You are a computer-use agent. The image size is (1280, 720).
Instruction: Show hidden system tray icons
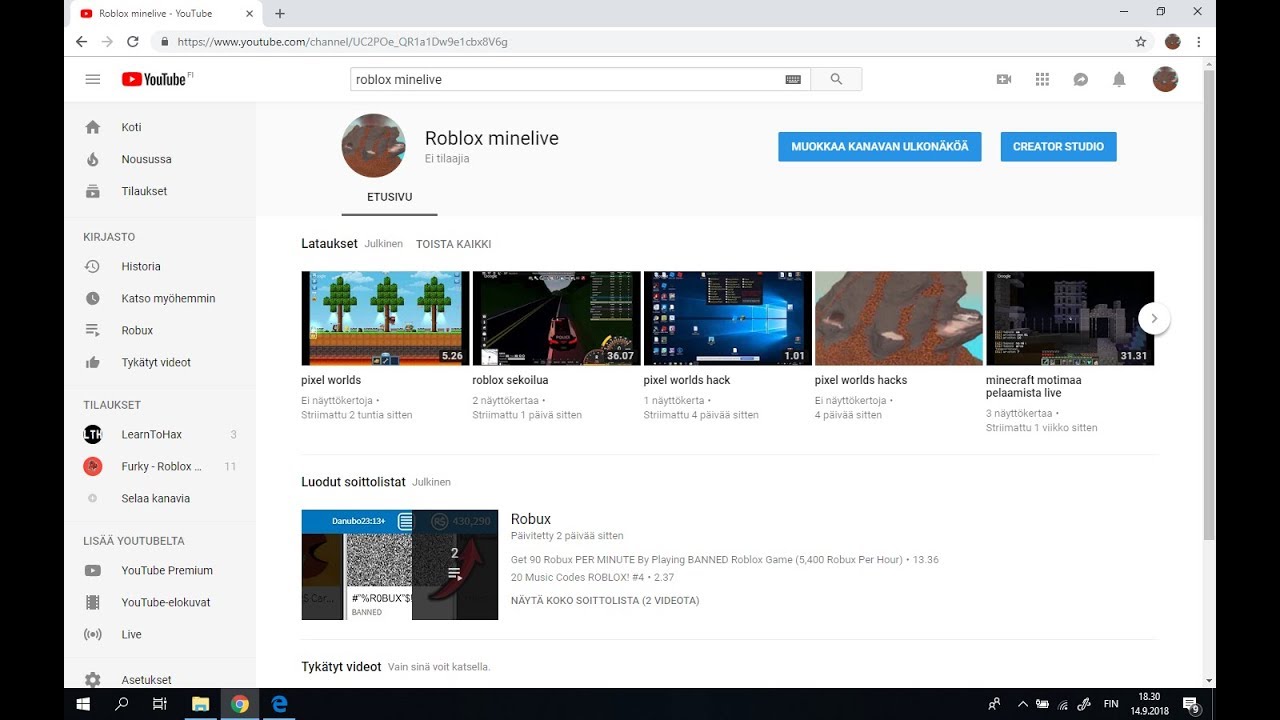[x=1022, y=704]
